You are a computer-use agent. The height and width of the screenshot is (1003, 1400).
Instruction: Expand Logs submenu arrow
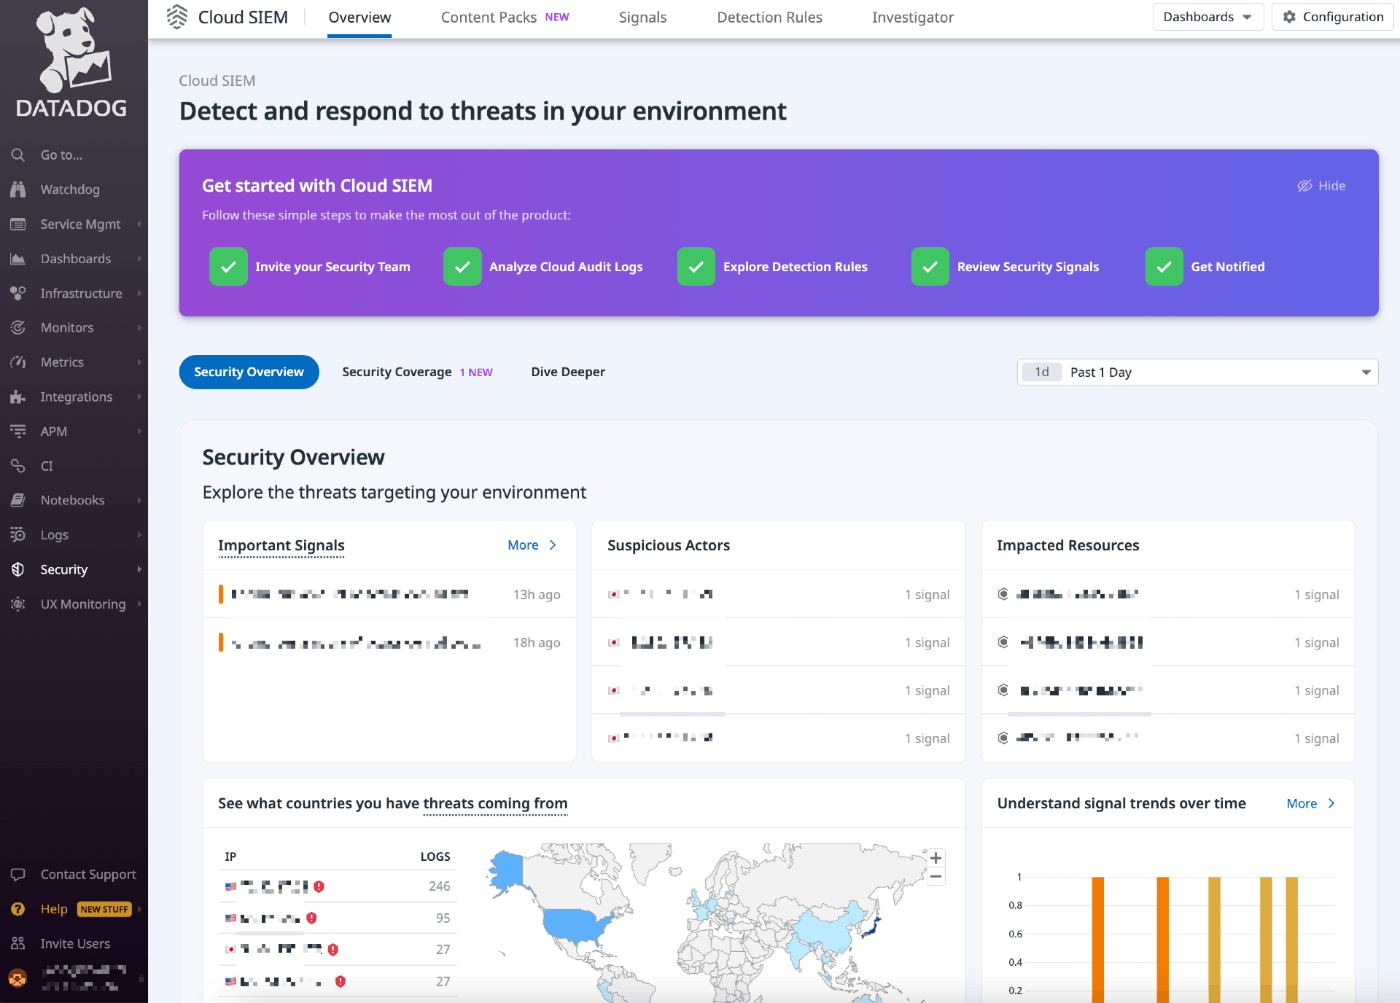pyautogui.click(x=139, y=535)
